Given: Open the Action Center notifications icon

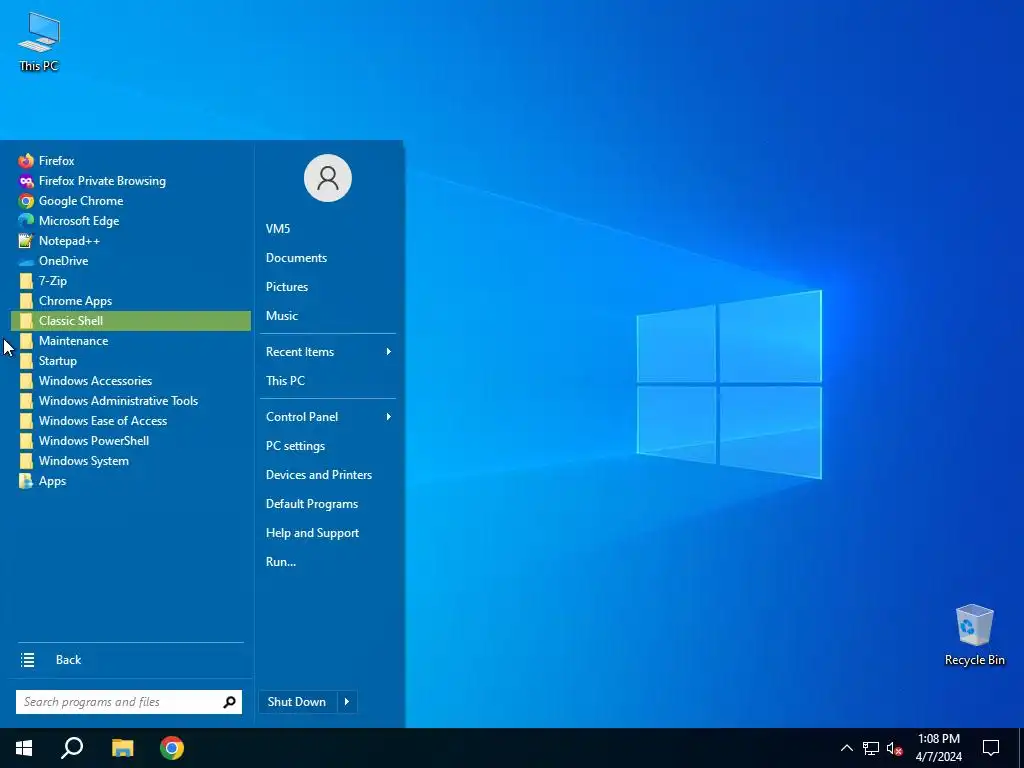Looking at the screenshot, I should pyautogui.click(x=991, y=748).
